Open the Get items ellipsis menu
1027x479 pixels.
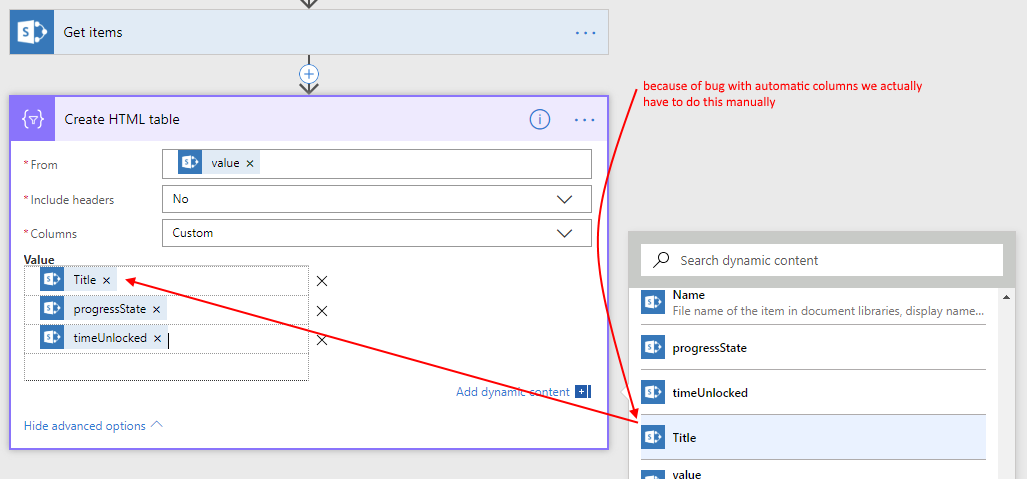coord(585,32)
